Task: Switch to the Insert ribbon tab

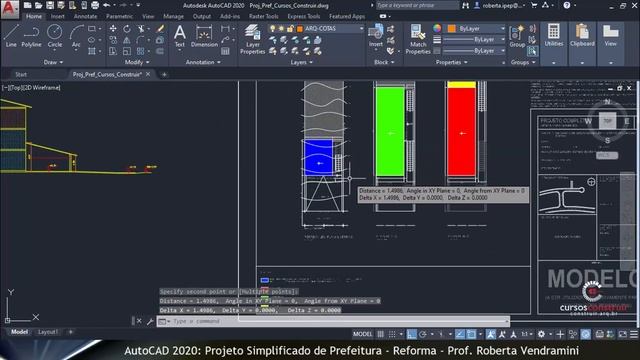Action: (58, 16)
